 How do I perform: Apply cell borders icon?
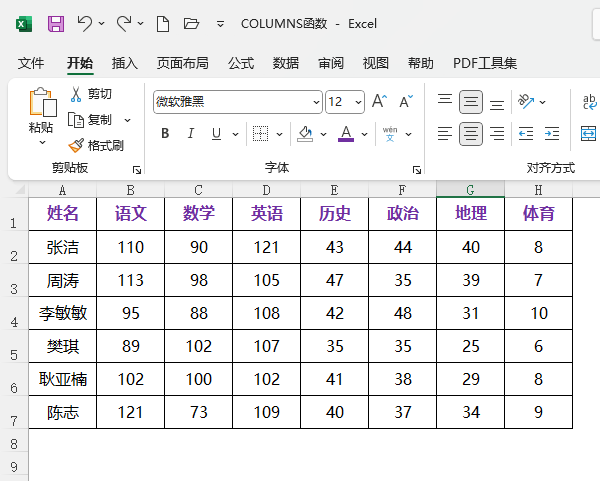pyautogui.click(x=261, y=134)
